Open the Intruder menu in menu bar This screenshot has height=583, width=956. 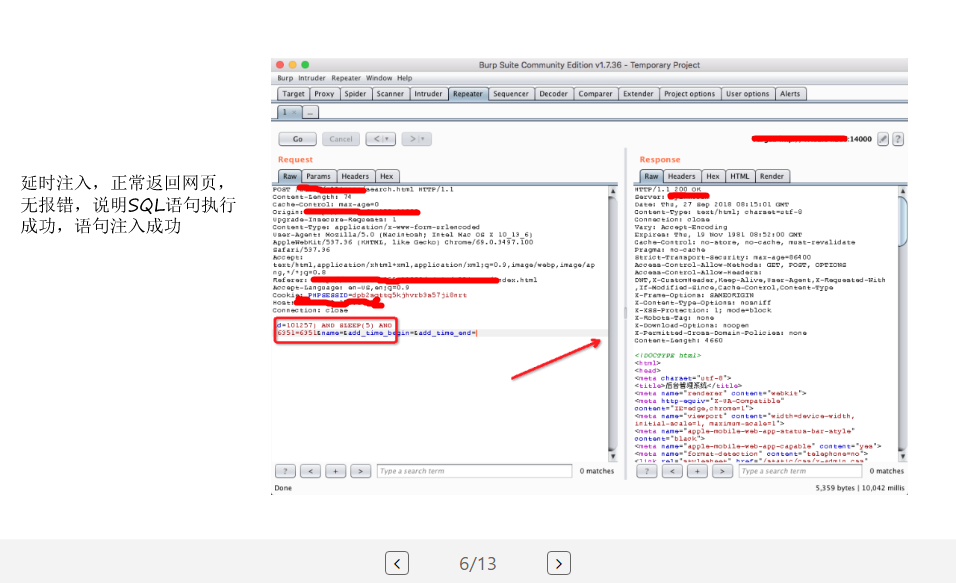312,78
